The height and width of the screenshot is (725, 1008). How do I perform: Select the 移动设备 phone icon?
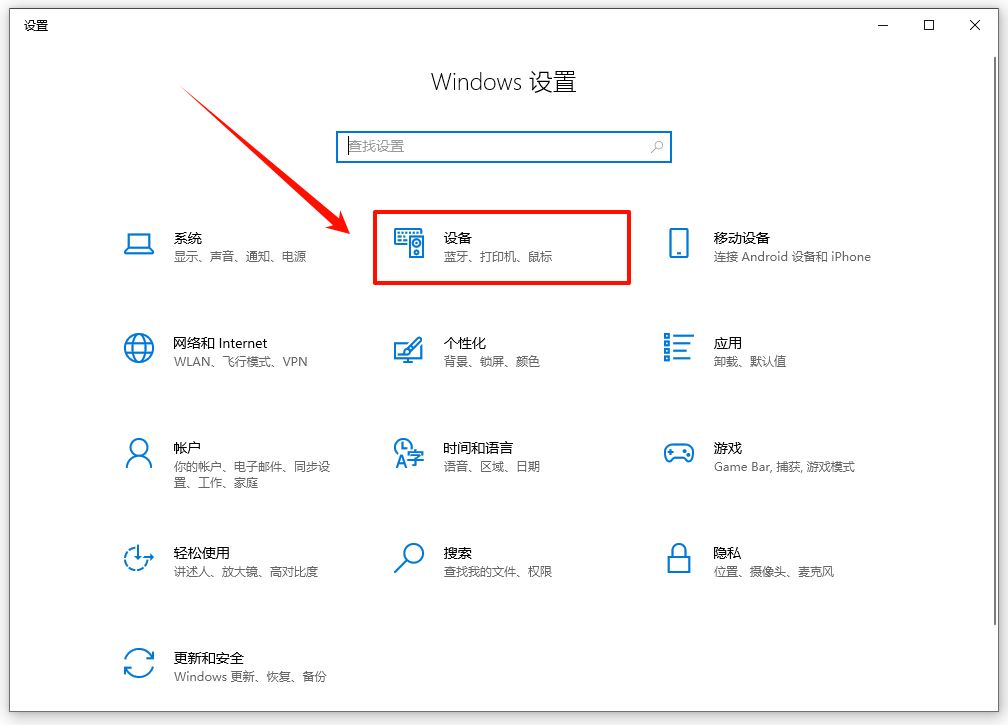[679, 242]
